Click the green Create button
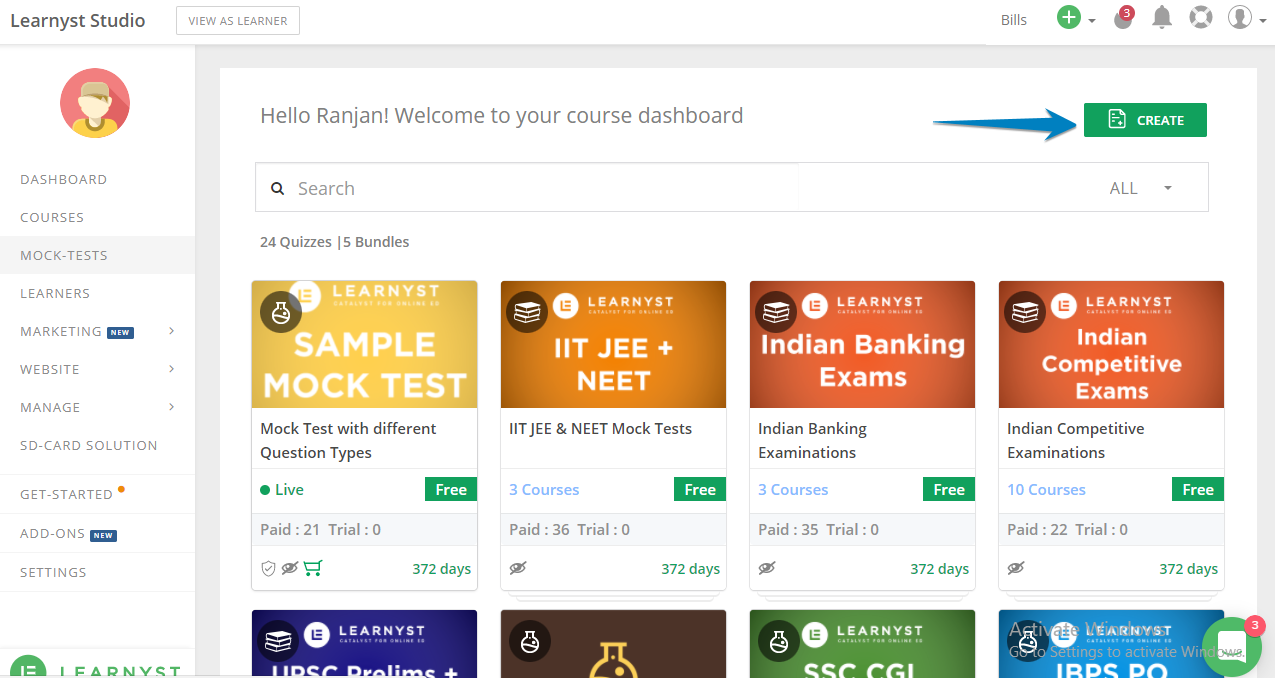 click(1145, 120)
